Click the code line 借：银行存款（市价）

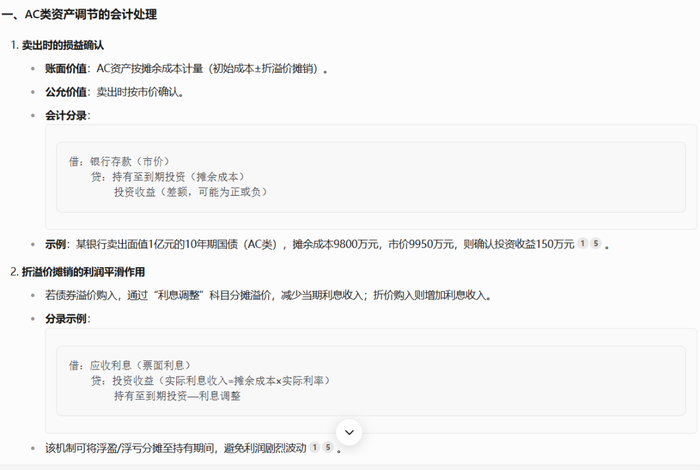pyautogui.click(x=119, y=161)
